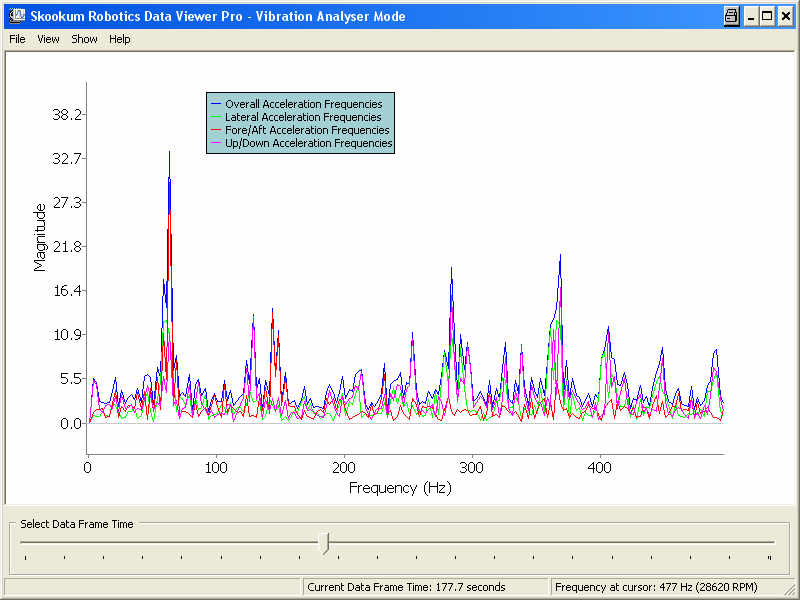Click the Lateral Acceleration Frequencies legend entry
Screen dimensions: 800x600
(303, 117)
